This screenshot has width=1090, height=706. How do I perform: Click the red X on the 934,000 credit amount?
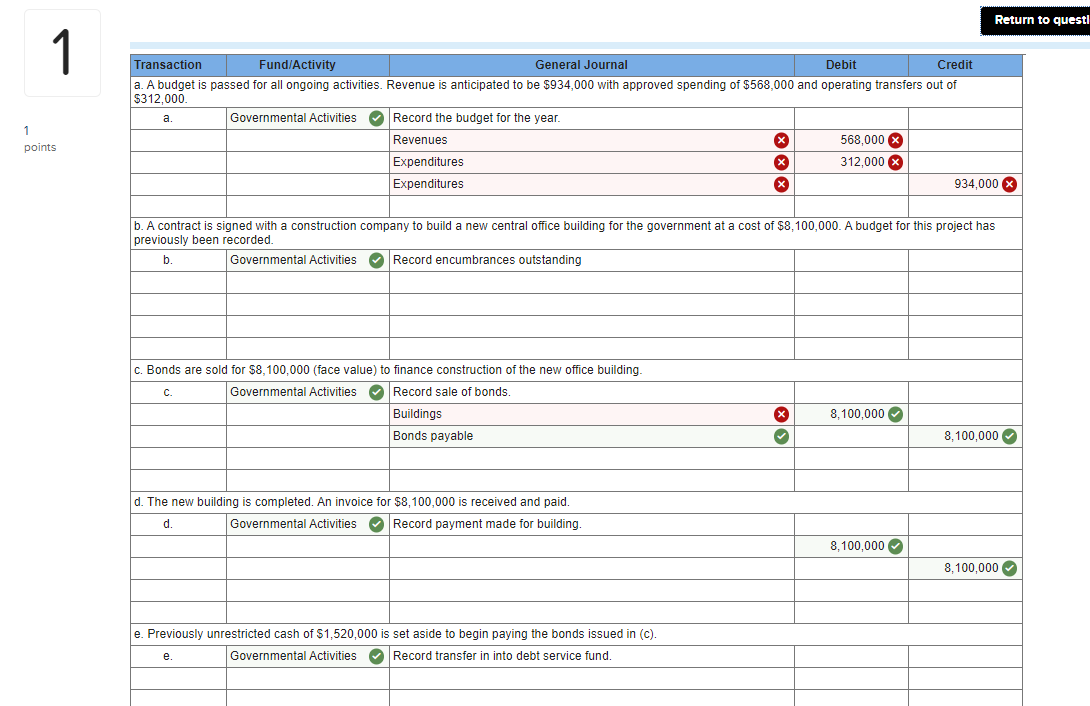(1007, 184)
